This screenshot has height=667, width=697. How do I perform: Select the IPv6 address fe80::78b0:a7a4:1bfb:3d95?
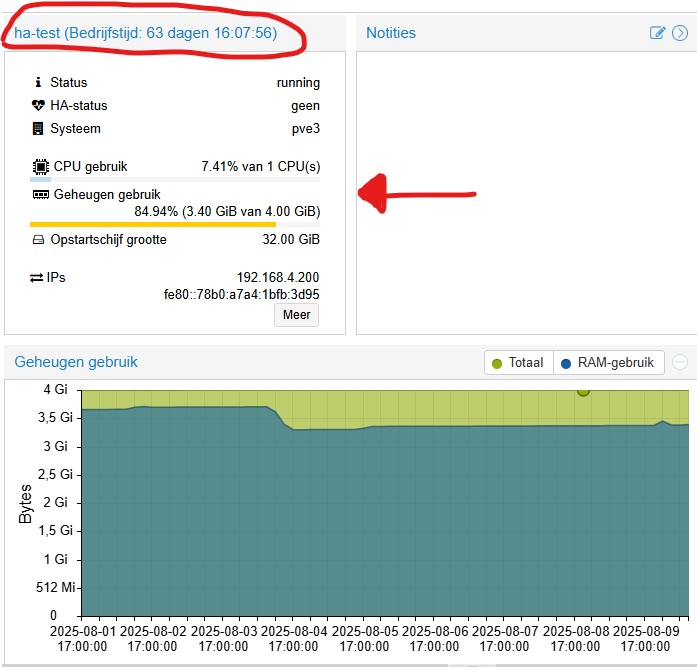click(x=241, y=294)
